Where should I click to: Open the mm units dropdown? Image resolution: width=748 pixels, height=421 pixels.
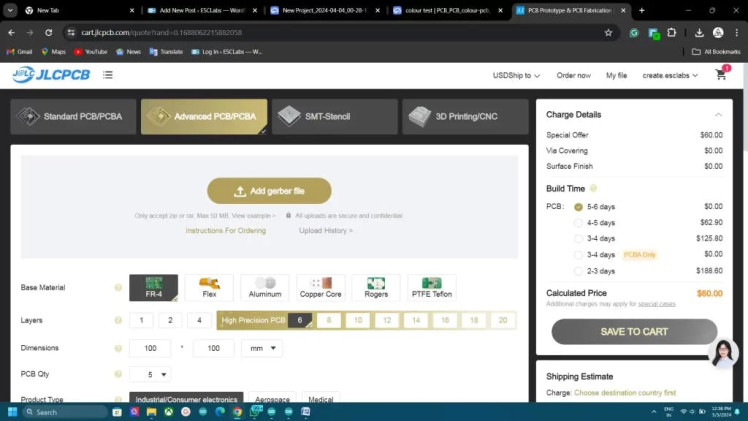(262, 348)
